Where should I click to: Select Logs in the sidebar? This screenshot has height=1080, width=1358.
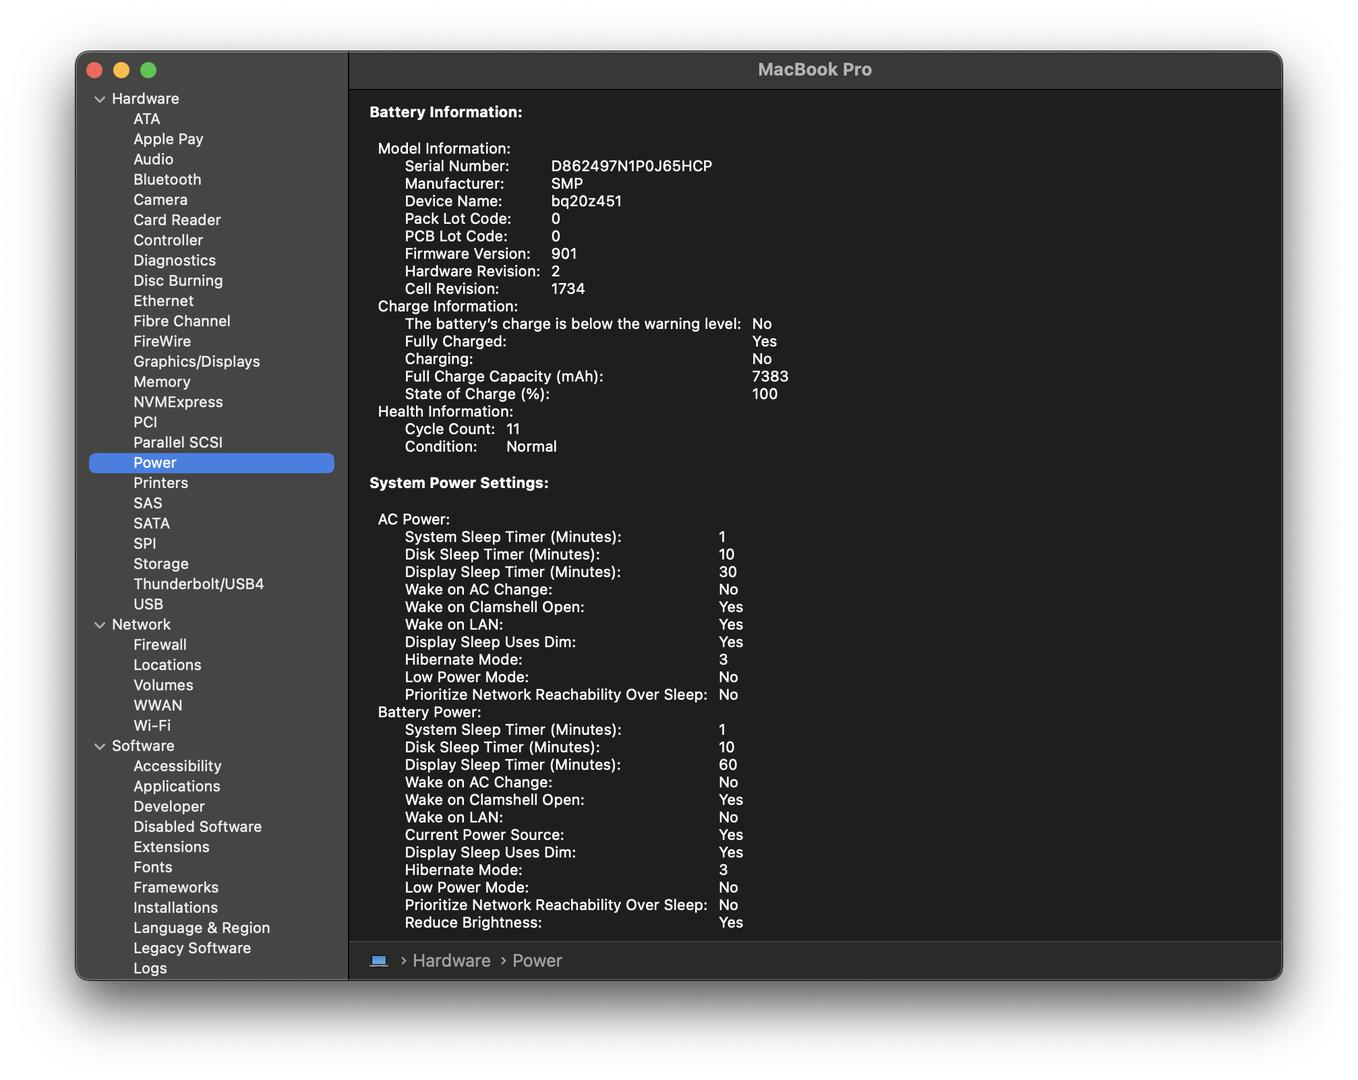150,968
